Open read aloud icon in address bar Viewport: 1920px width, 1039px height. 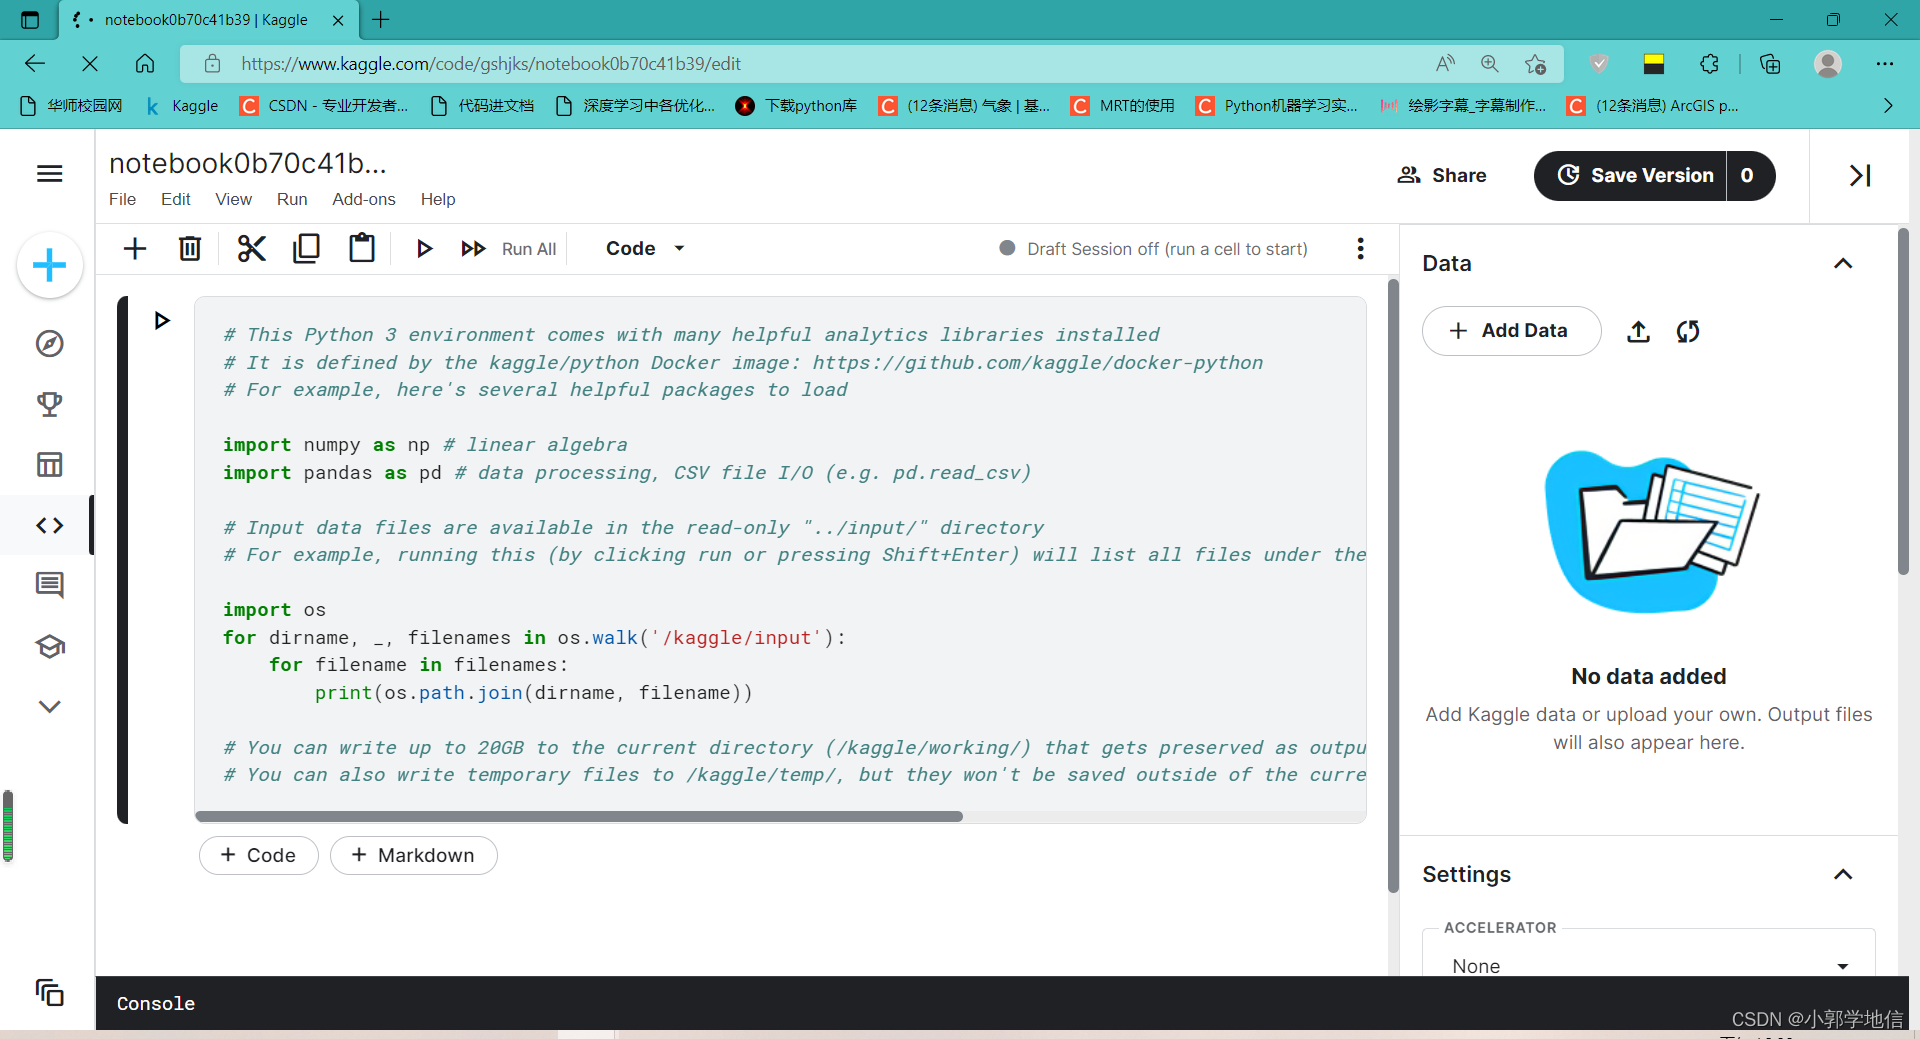pos(1445,64)
